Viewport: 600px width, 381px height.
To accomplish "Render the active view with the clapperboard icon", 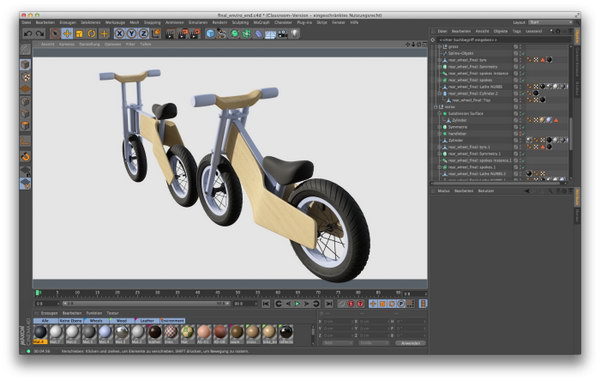I will (170, 34).
